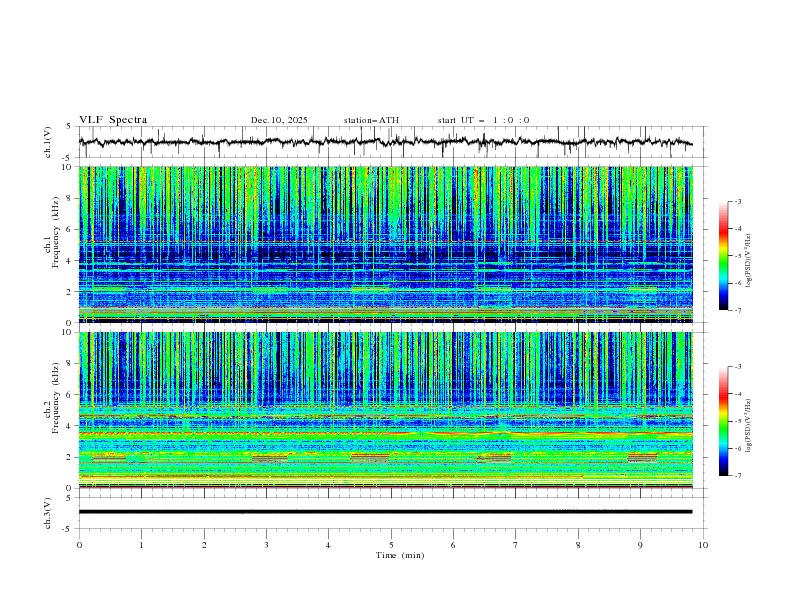Click the 8 minute tick label on time axis
This screenshot has height=612, width=792.
578,545
